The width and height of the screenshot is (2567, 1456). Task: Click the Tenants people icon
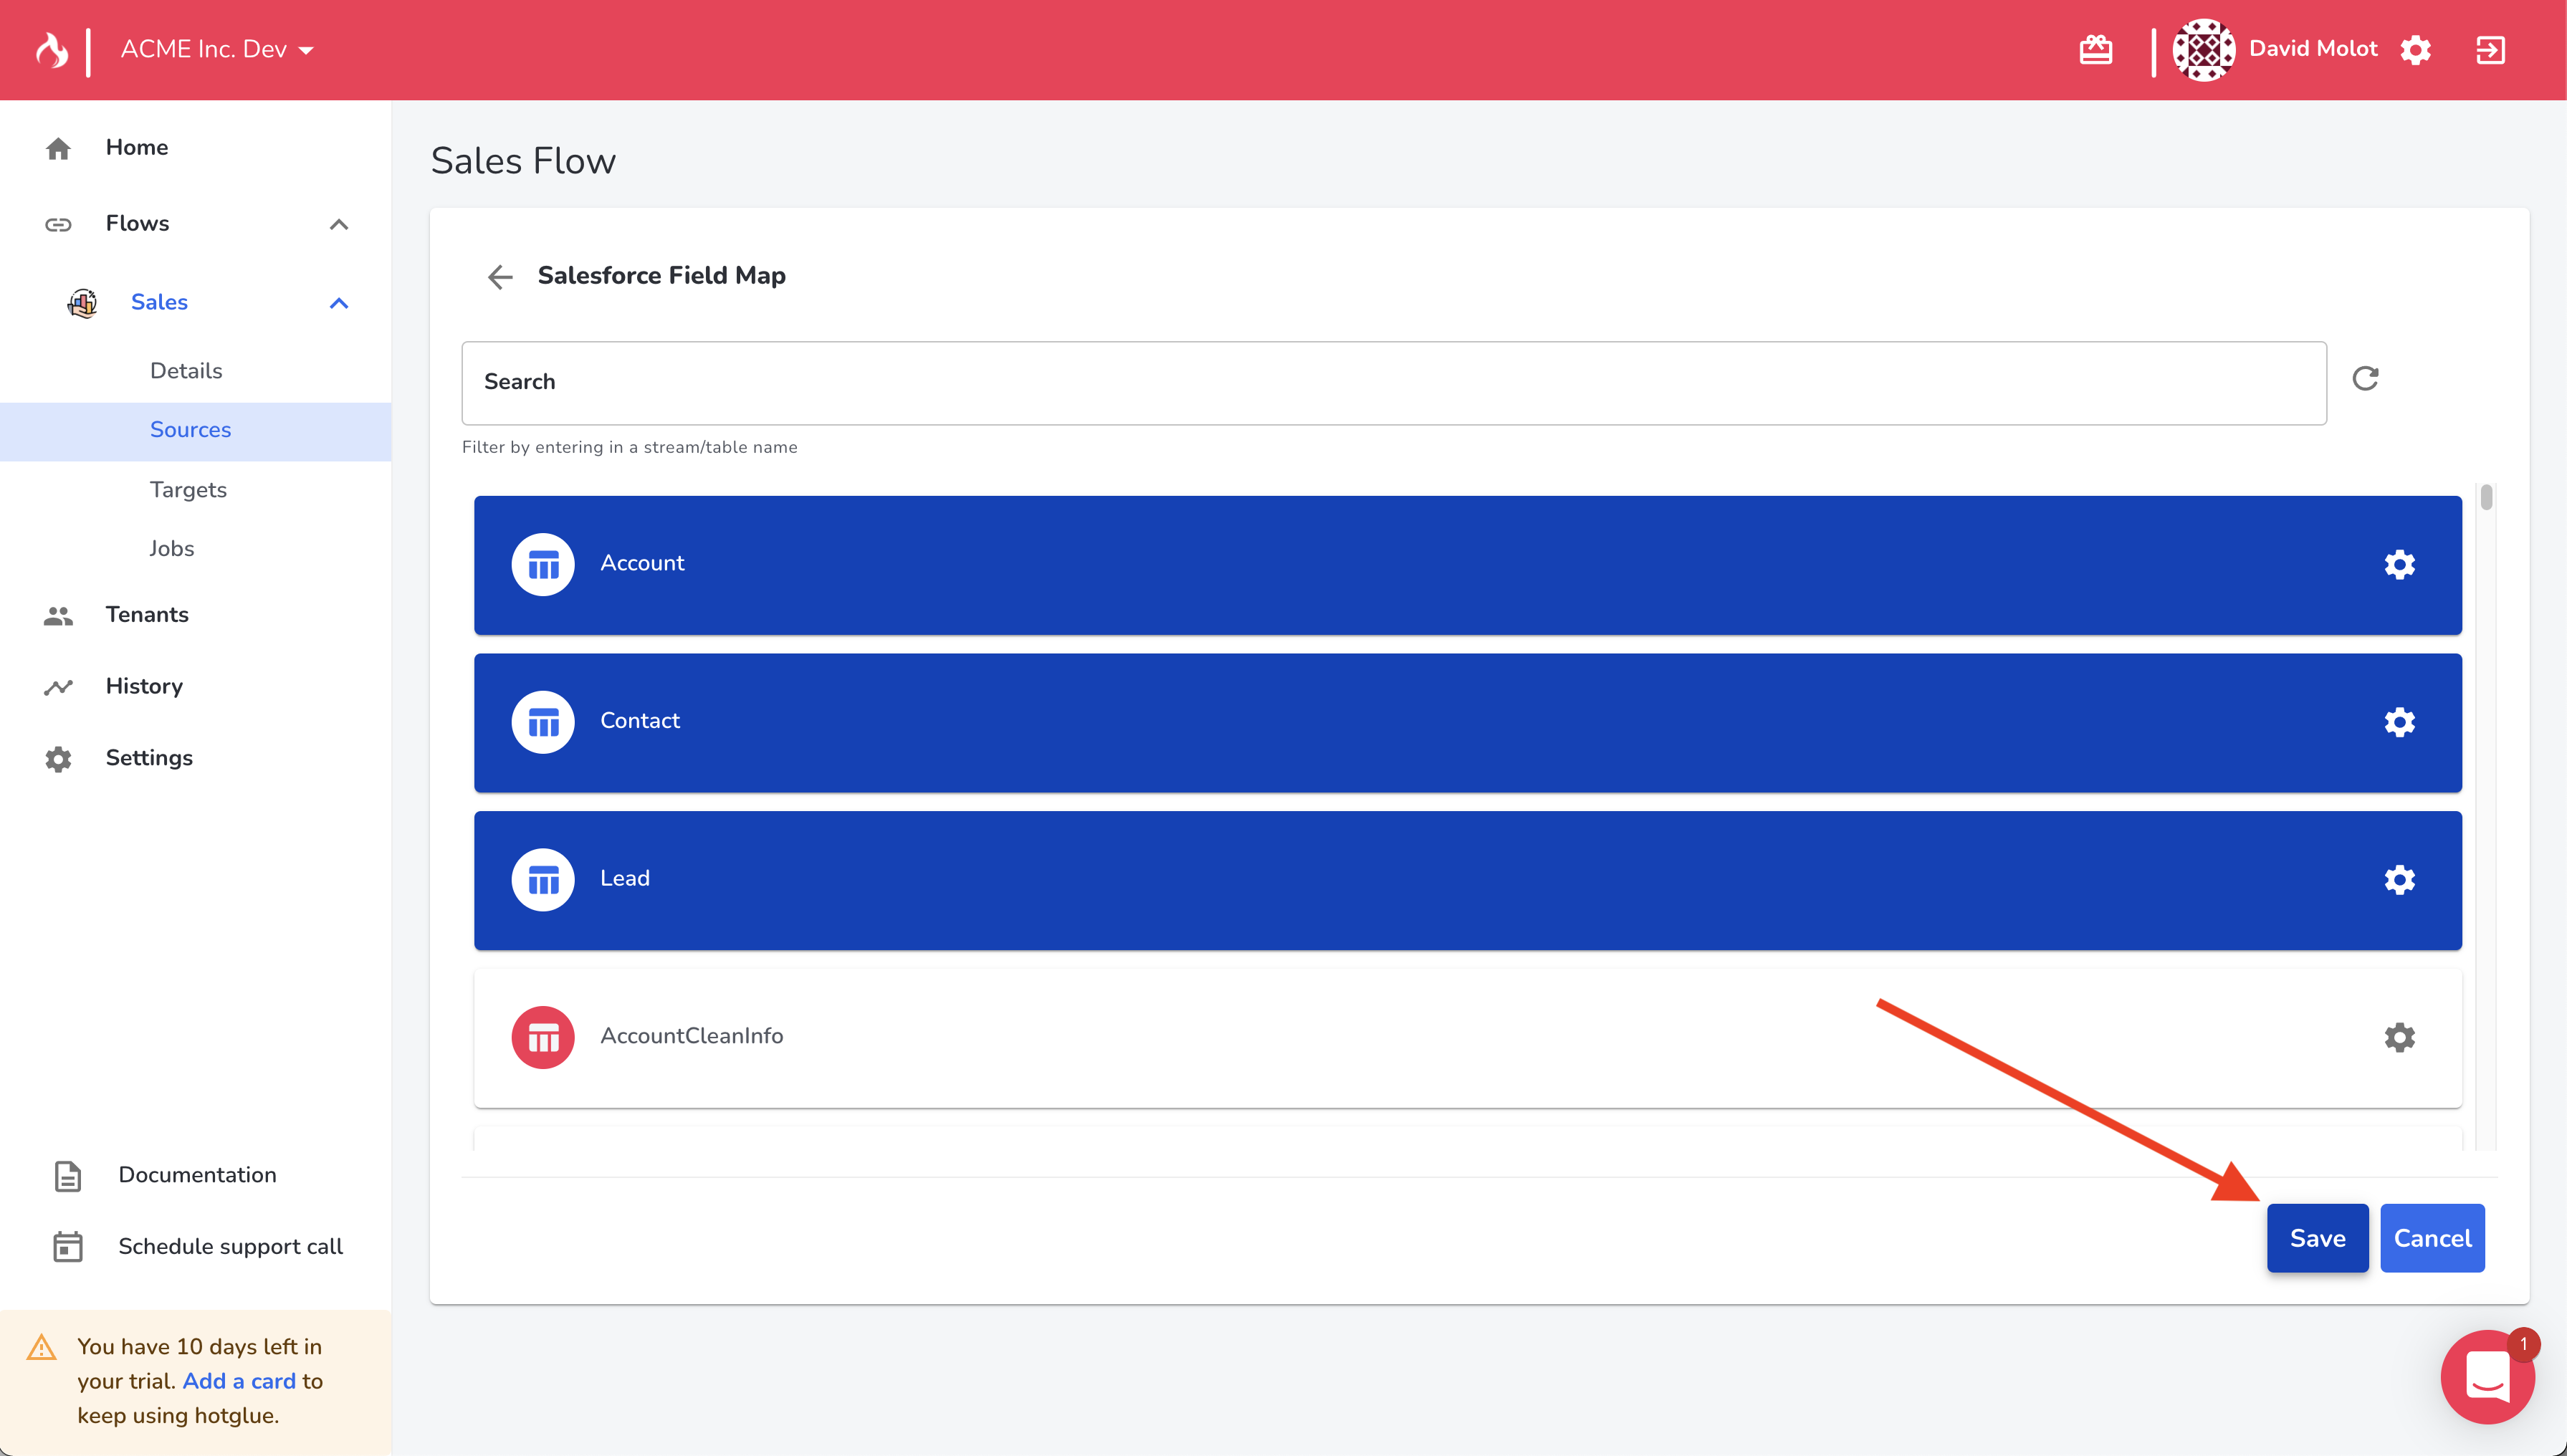tap(58, 615)
